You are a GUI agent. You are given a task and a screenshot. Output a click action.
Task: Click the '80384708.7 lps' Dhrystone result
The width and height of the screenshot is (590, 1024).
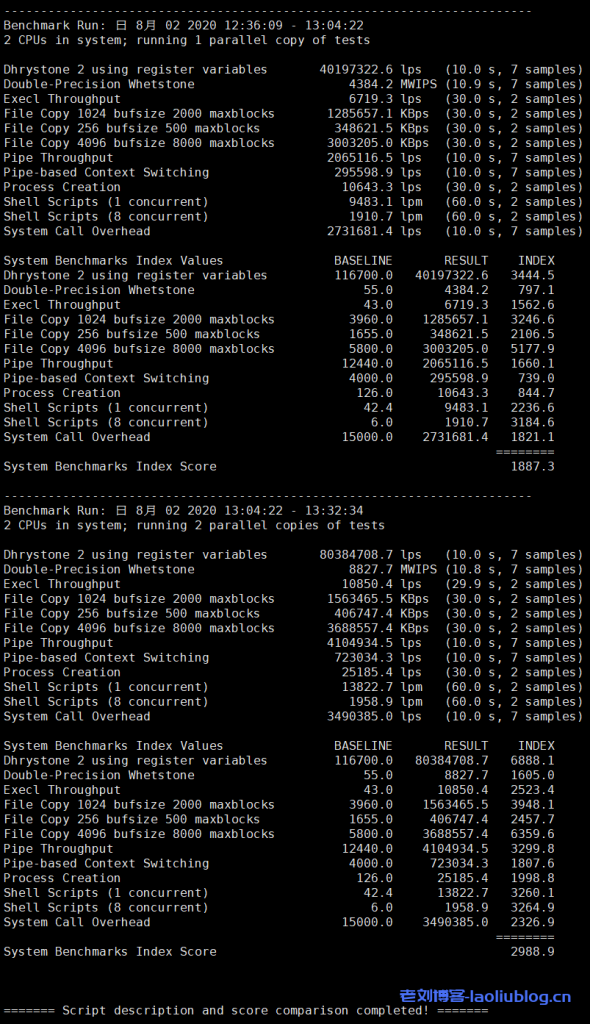click(x=370, y=555)
